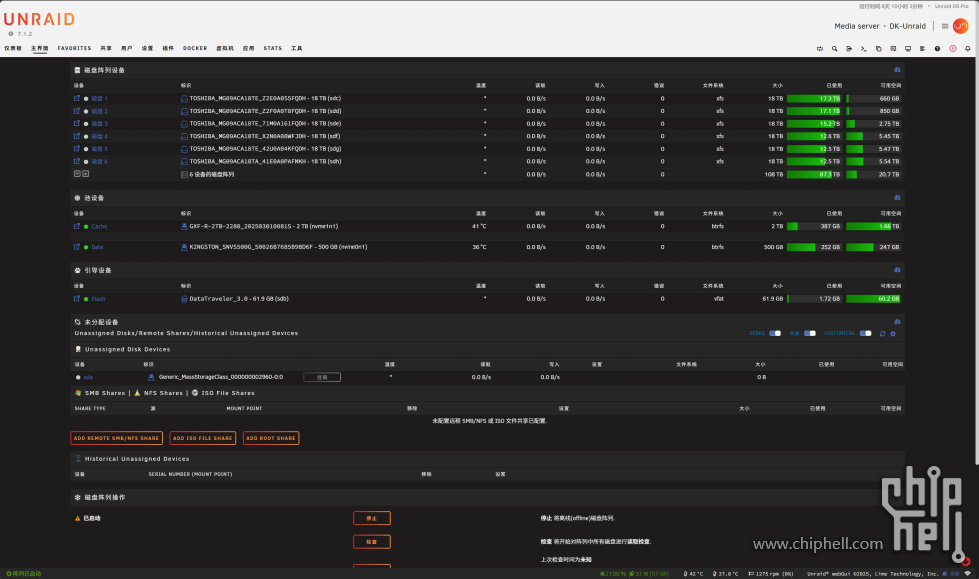Image resolution: width=979 pixels, height=579 pixels.
Task: Open the STATS menu
Action: 272,48
